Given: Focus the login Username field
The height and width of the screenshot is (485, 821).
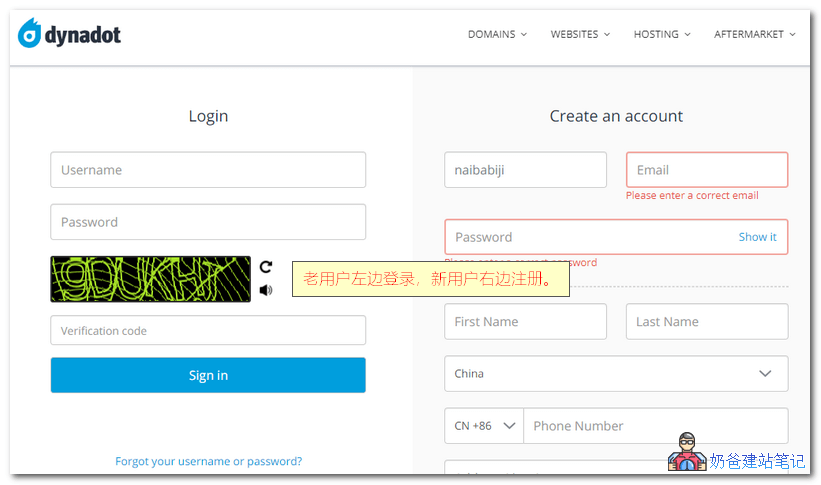Looking at the screenshot, I should (x=208, y=170).
